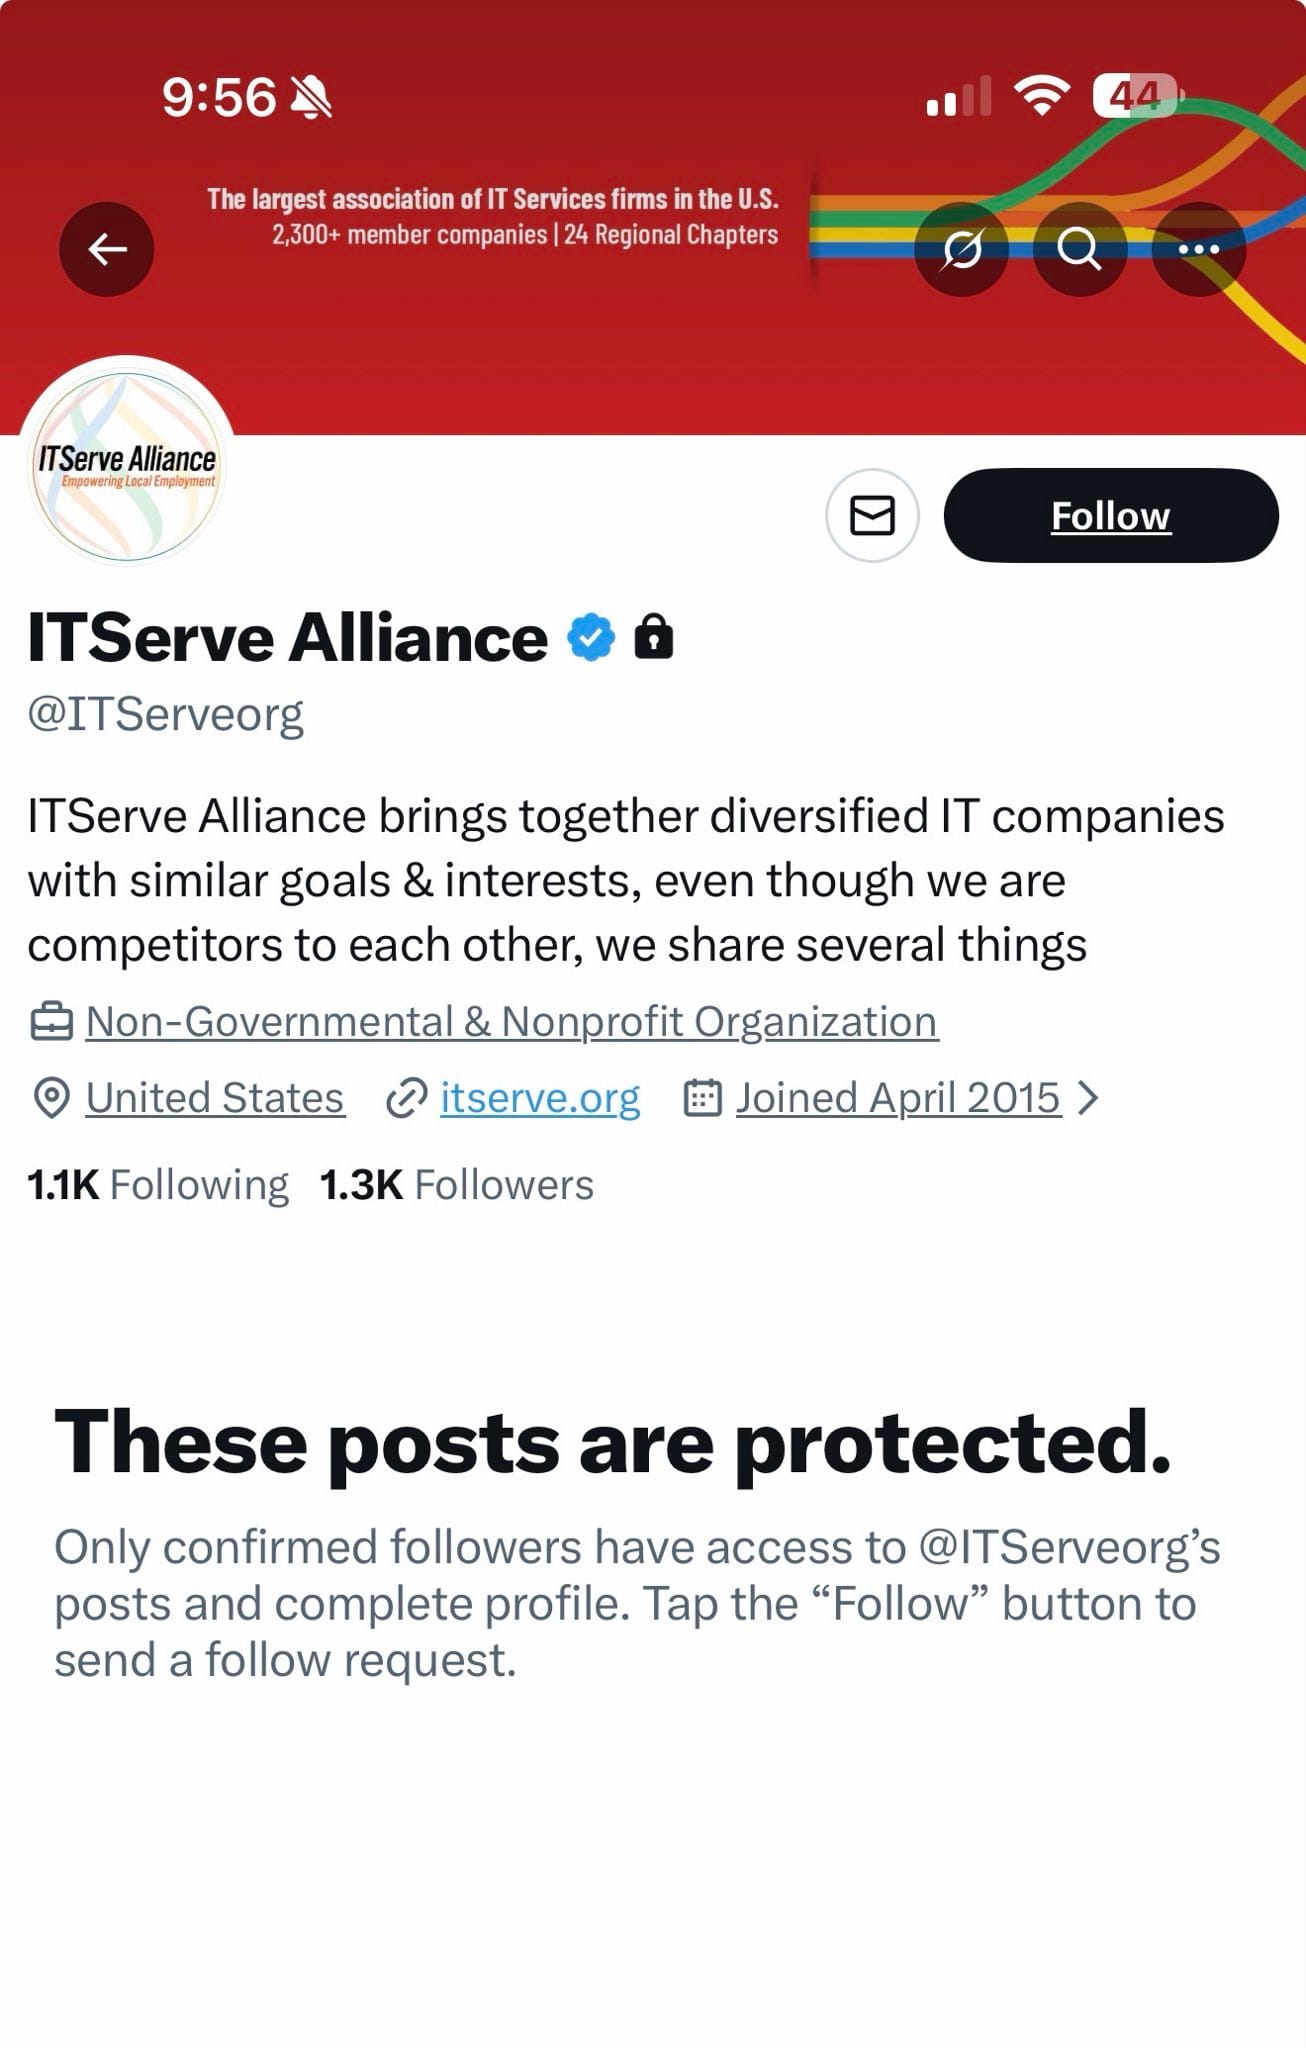Tap the padlock protected account icon
Viewport: 1306px width, 2048px height.
654,637
